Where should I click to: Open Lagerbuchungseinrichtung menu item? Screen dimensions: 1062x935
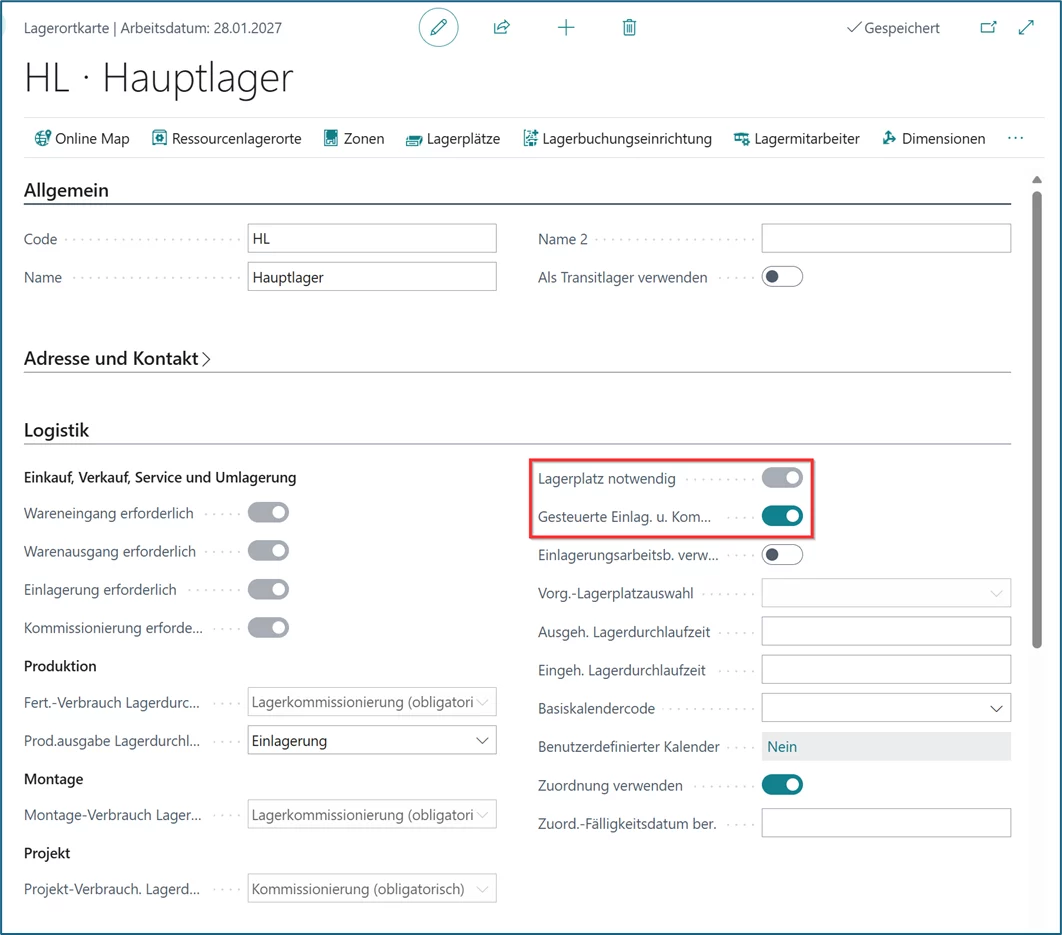click(x=617, y=139)
